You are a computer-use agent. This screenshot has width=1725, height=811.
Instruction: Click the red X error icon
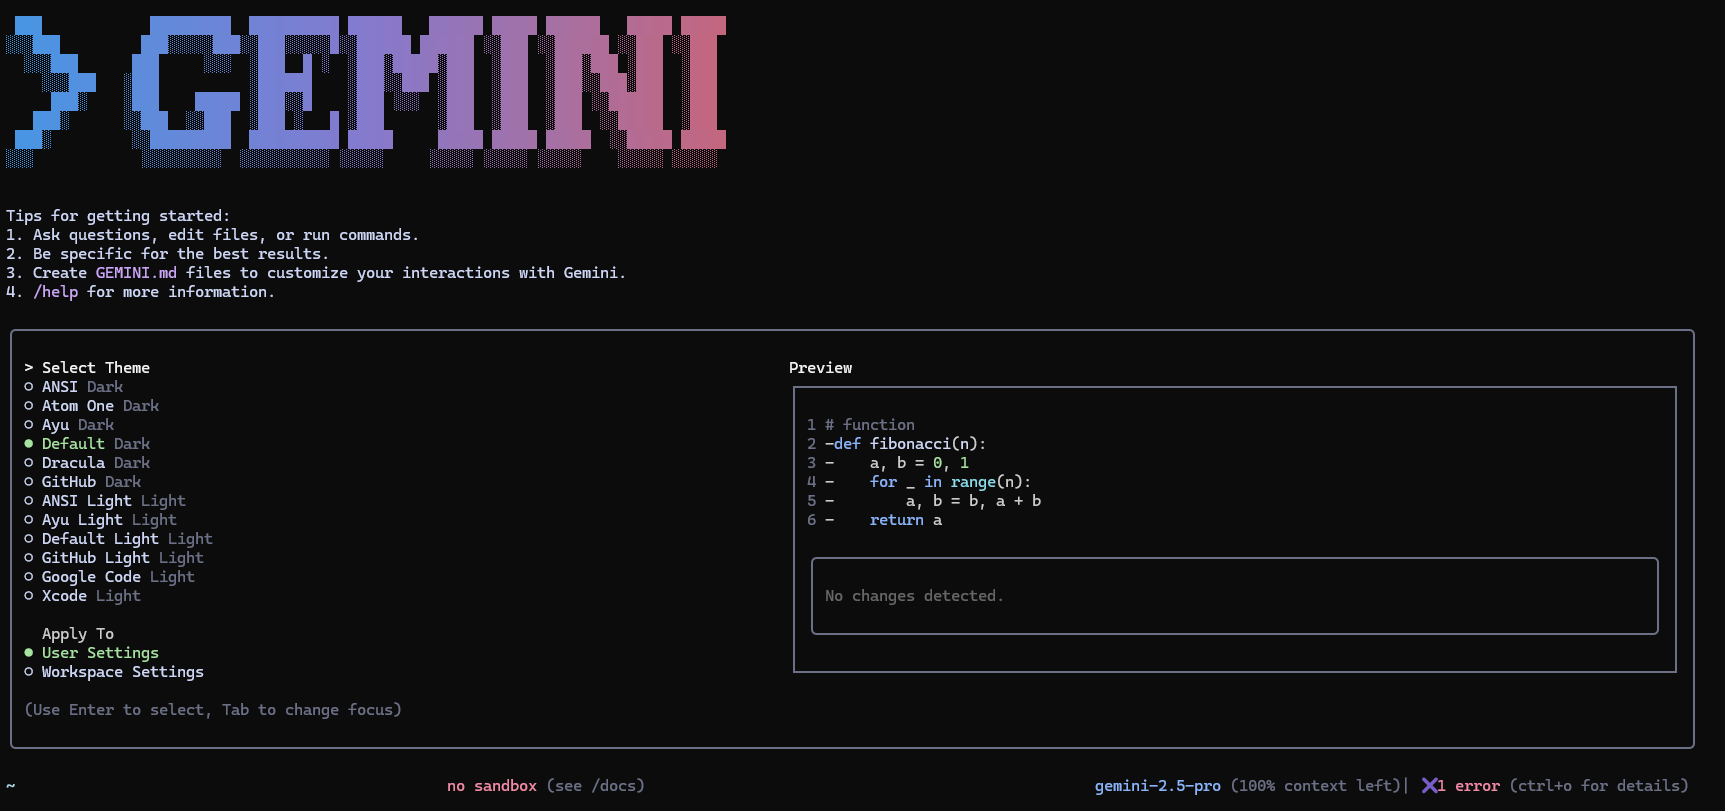click(x=1429, y=786)
